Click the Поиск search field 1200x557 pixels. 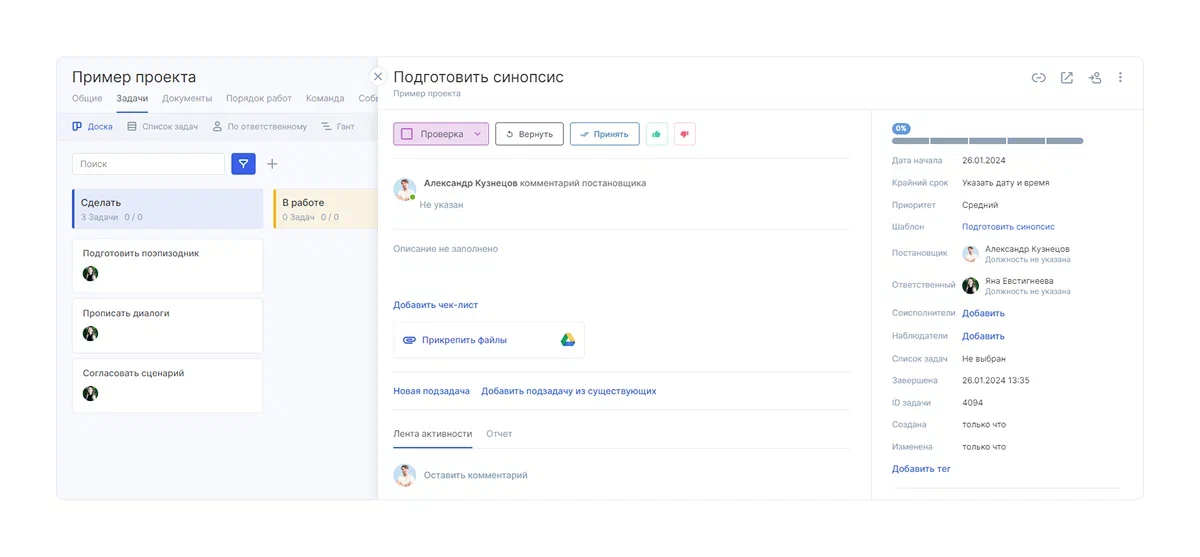click(148, 164)
